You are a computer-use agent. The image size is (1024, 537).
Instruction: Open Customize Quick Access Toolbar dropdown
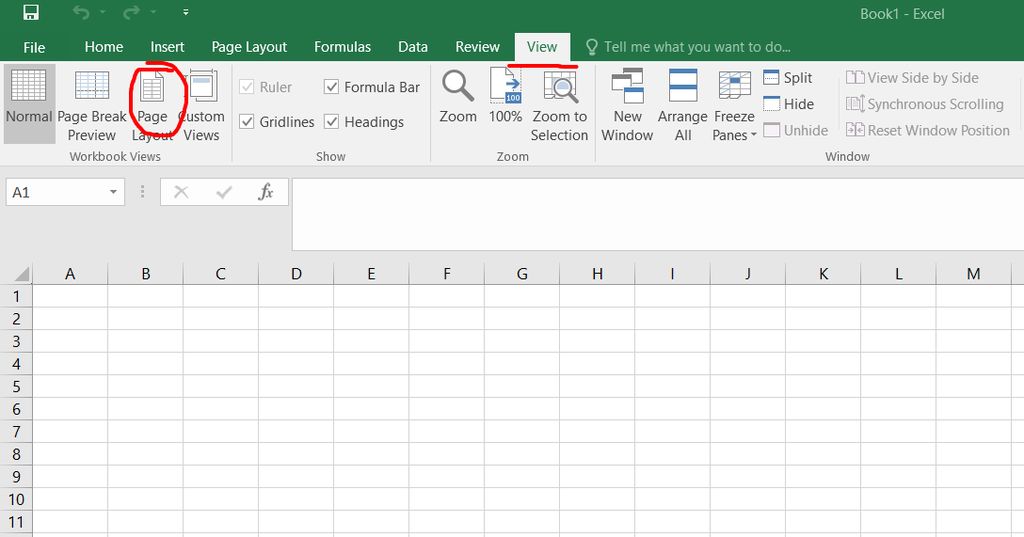click(186, 14)
